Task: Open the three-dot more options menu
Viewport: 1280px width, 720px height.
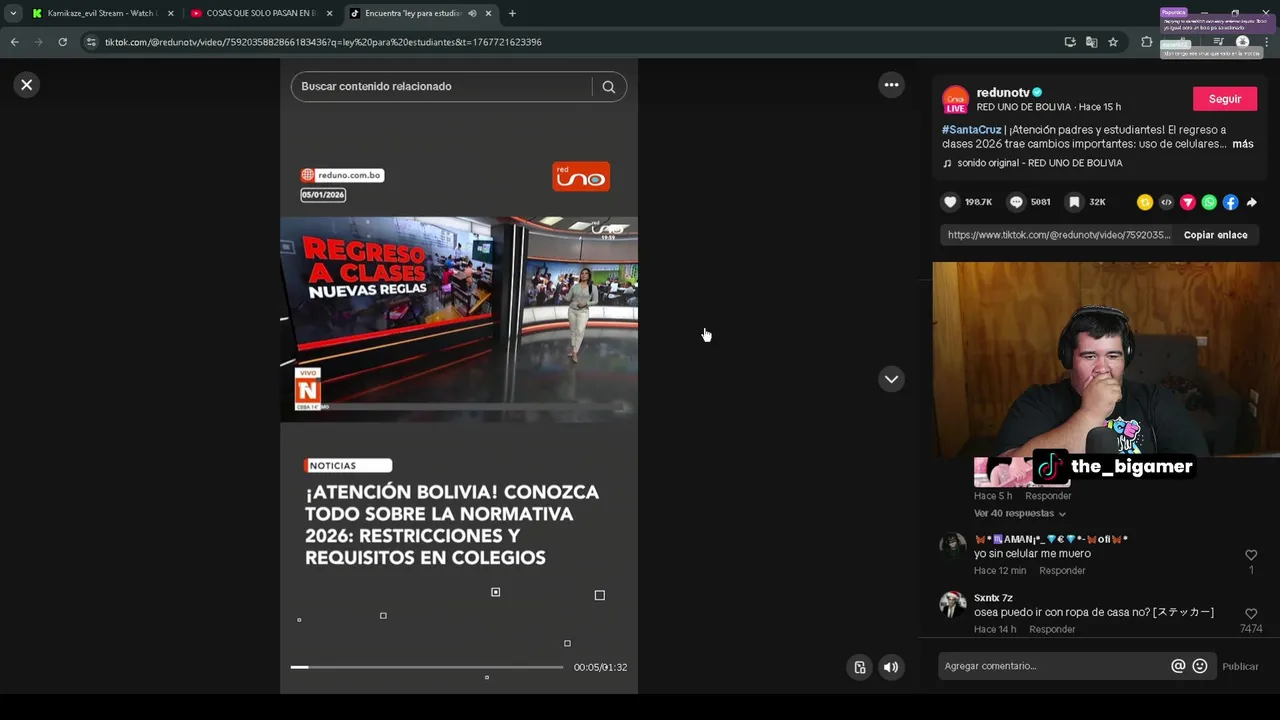Action: tap(891, 85)
